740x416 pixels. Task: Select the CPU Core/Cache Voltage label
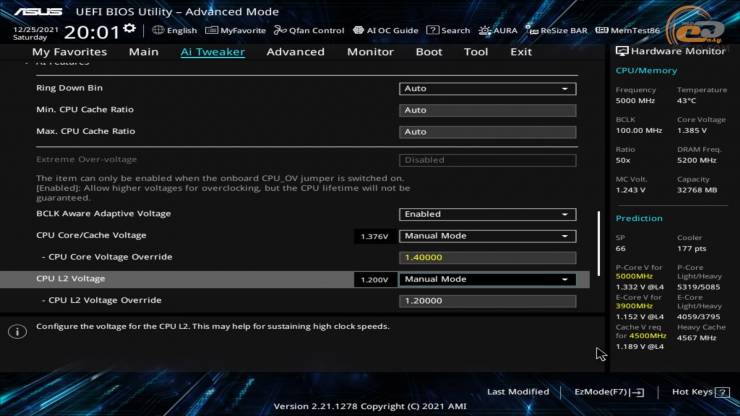[91, 235]
